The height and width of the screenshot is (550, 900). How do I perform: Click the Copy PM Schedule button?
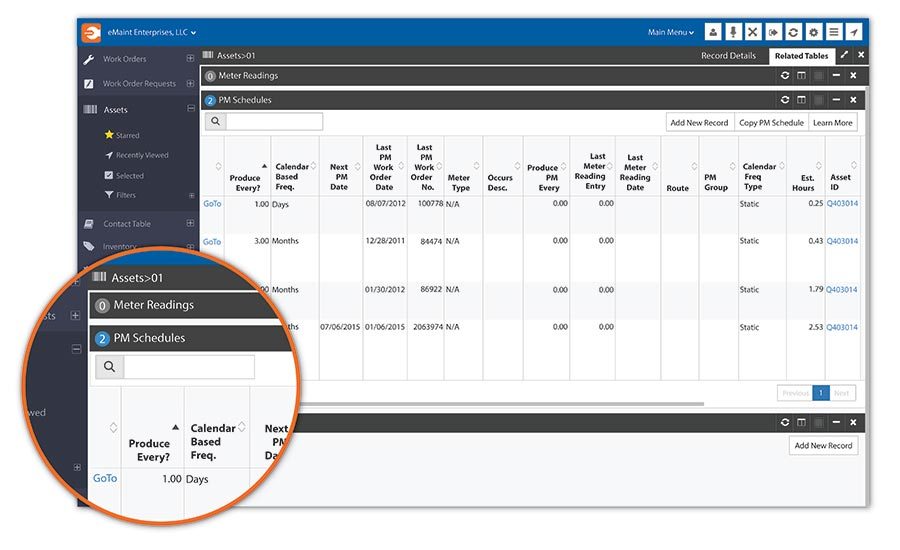coord(771,122)
